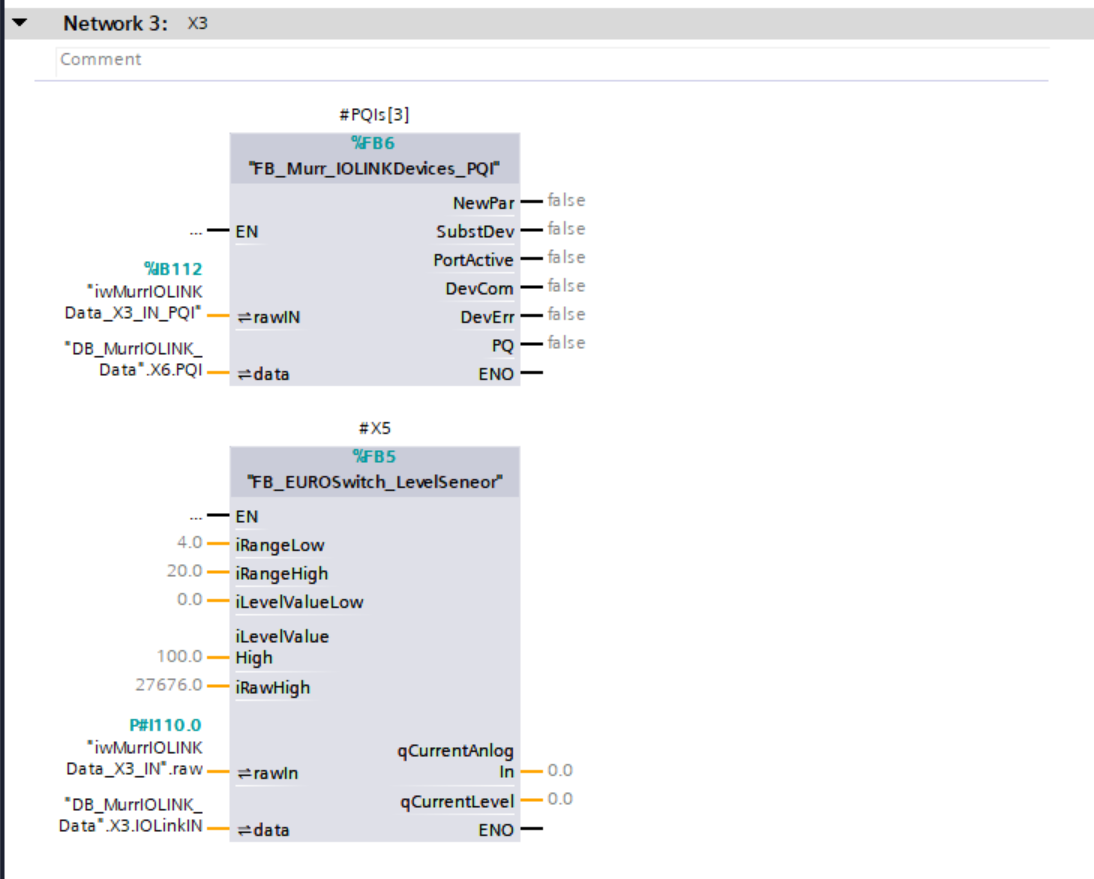Select the P#I110.0 pointer address

(165, 726)
